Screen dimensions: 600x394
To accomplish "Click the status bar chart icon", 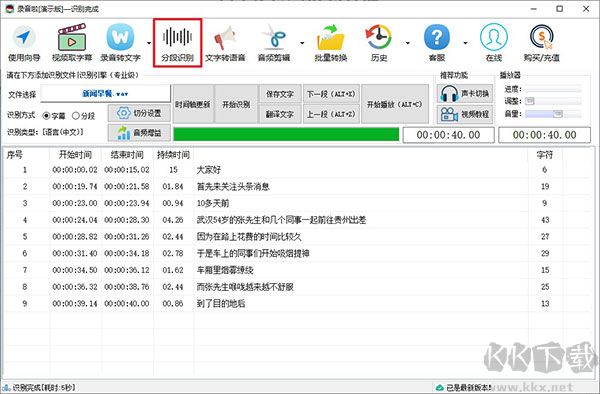I will coord(6,387).
